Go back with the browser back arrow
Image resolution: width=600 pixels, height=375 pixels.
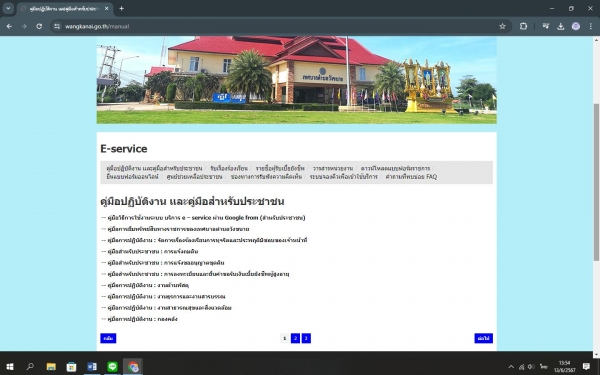(9, 26)
